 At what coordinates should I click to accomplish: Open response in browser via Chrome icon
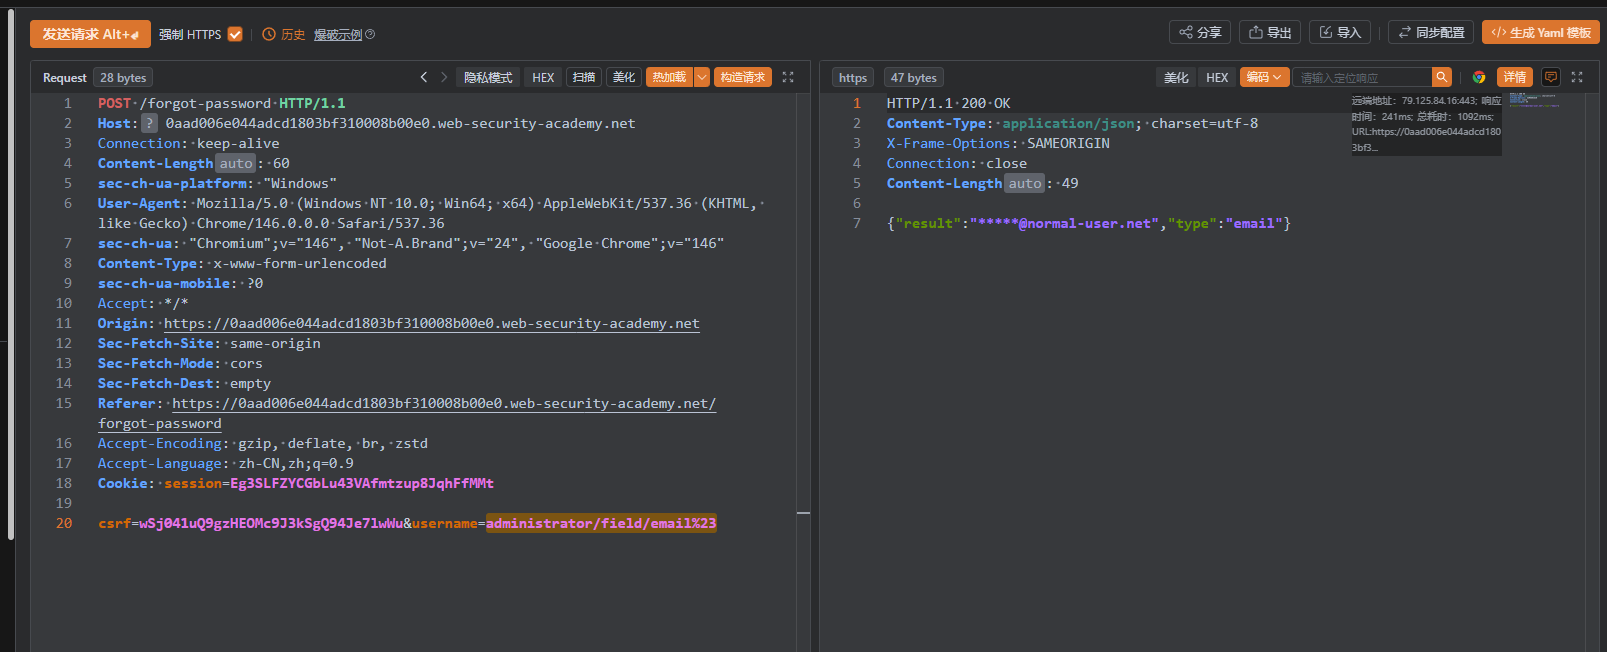(1479, 77)
